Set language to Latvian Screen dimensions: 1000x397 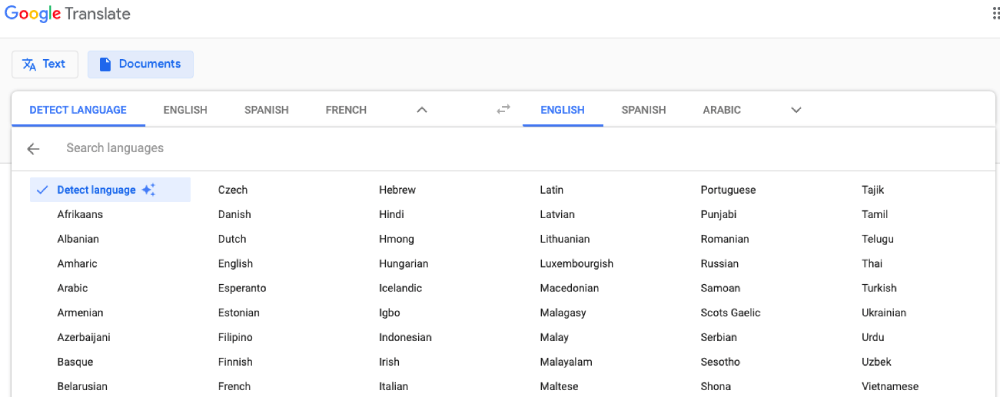[557, 214]
